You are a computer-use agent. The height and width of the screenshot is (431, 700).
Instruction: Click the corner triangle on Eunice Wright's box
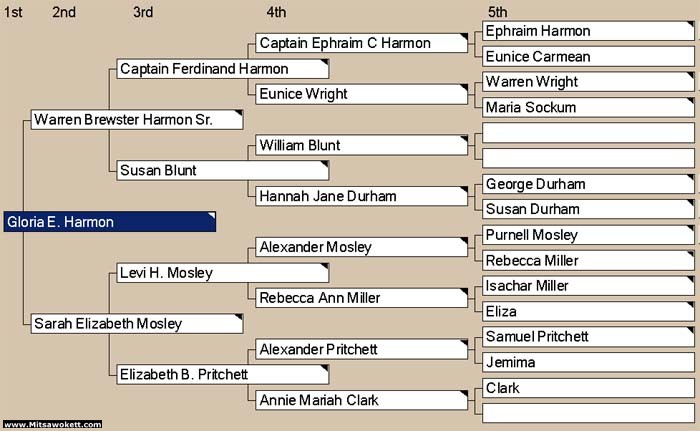coord(464,89)
